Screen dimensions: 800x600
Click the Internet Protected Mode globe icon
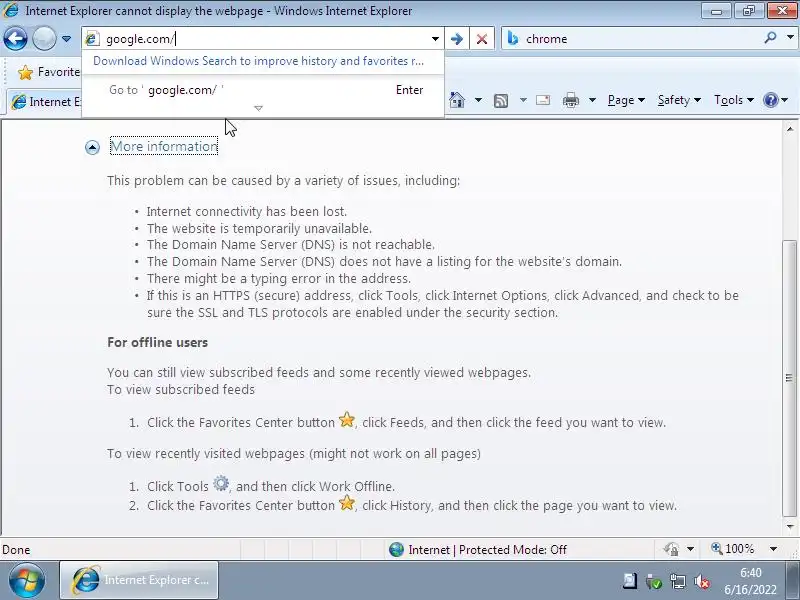point(396,549)
